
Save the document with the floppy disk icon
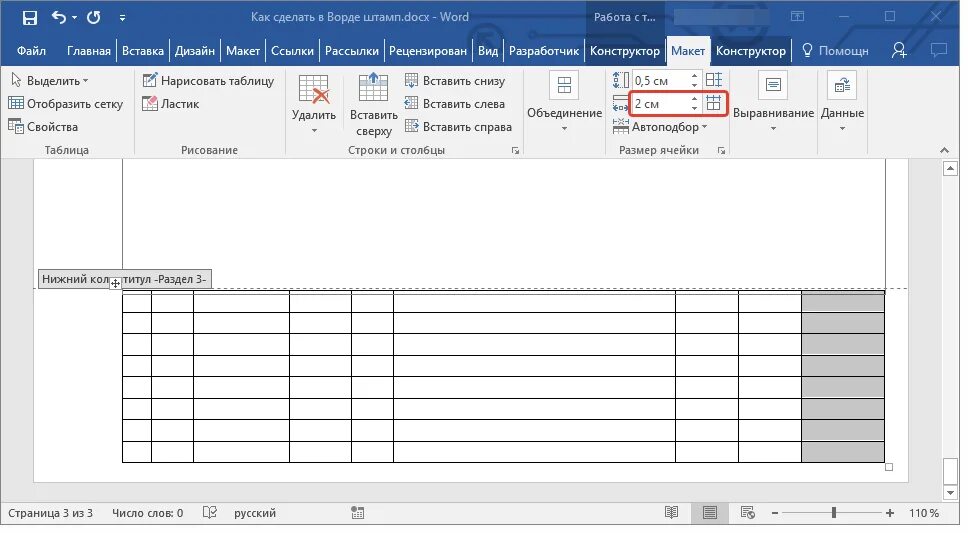click(x=29, y=17)
